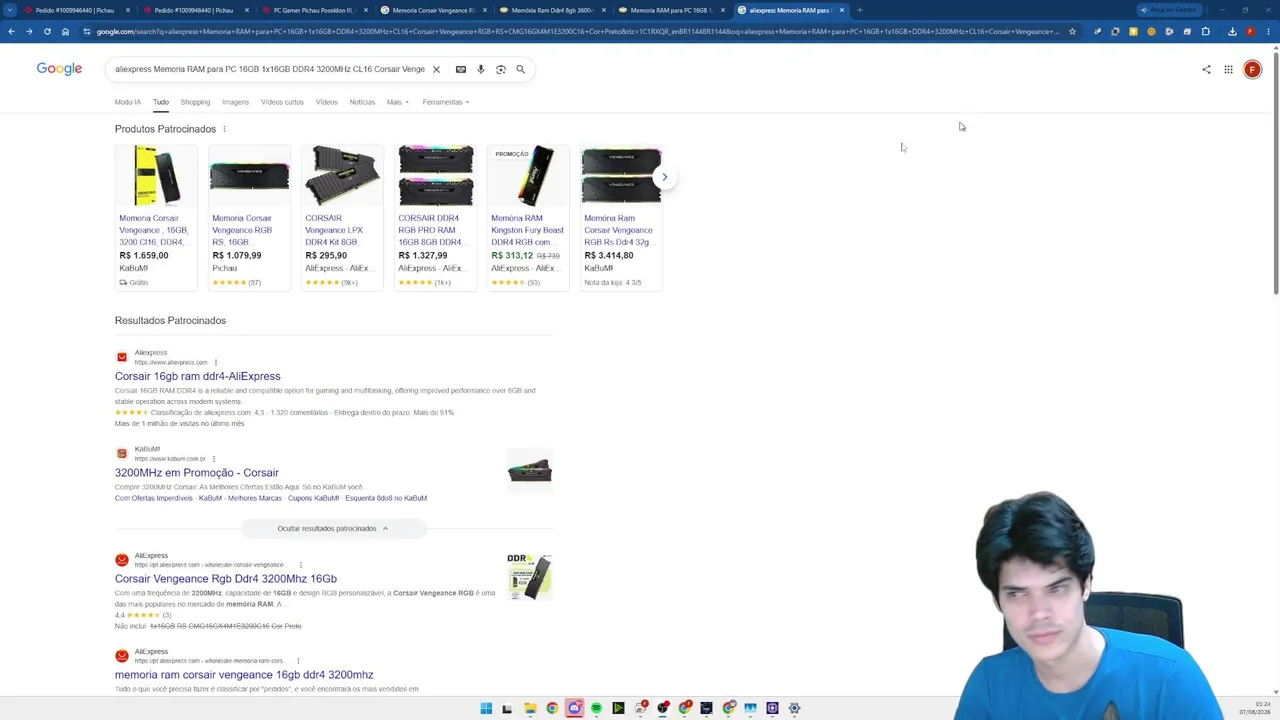Open Windows Settings from the taskbar
The width and height of the screenshot is (1280, 720).
point(794,708)
